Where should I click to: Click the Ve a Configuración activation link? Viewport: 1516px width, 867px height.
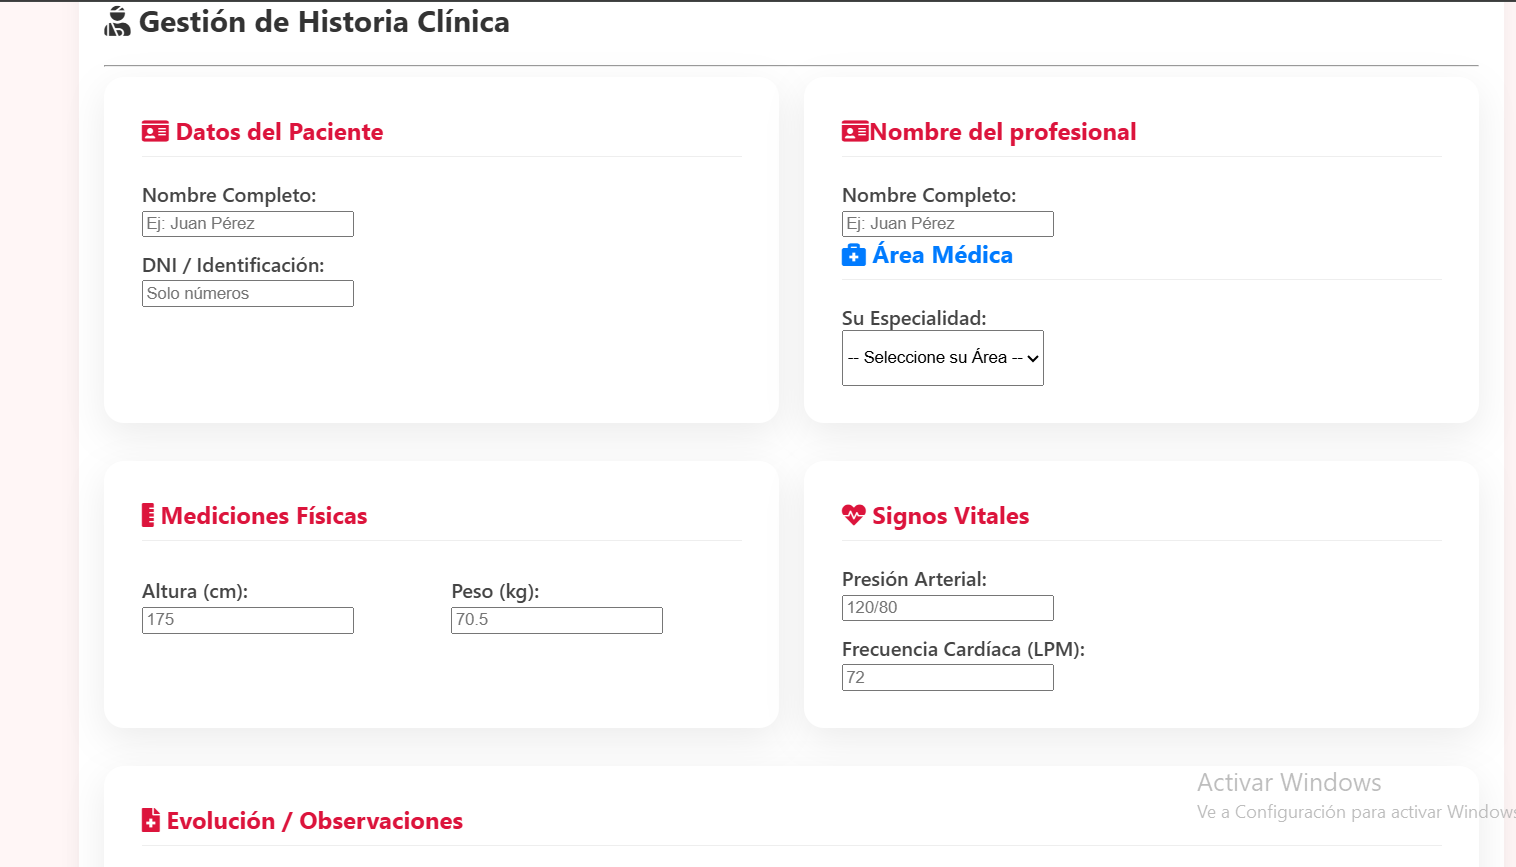click(x=1355, y=811)
